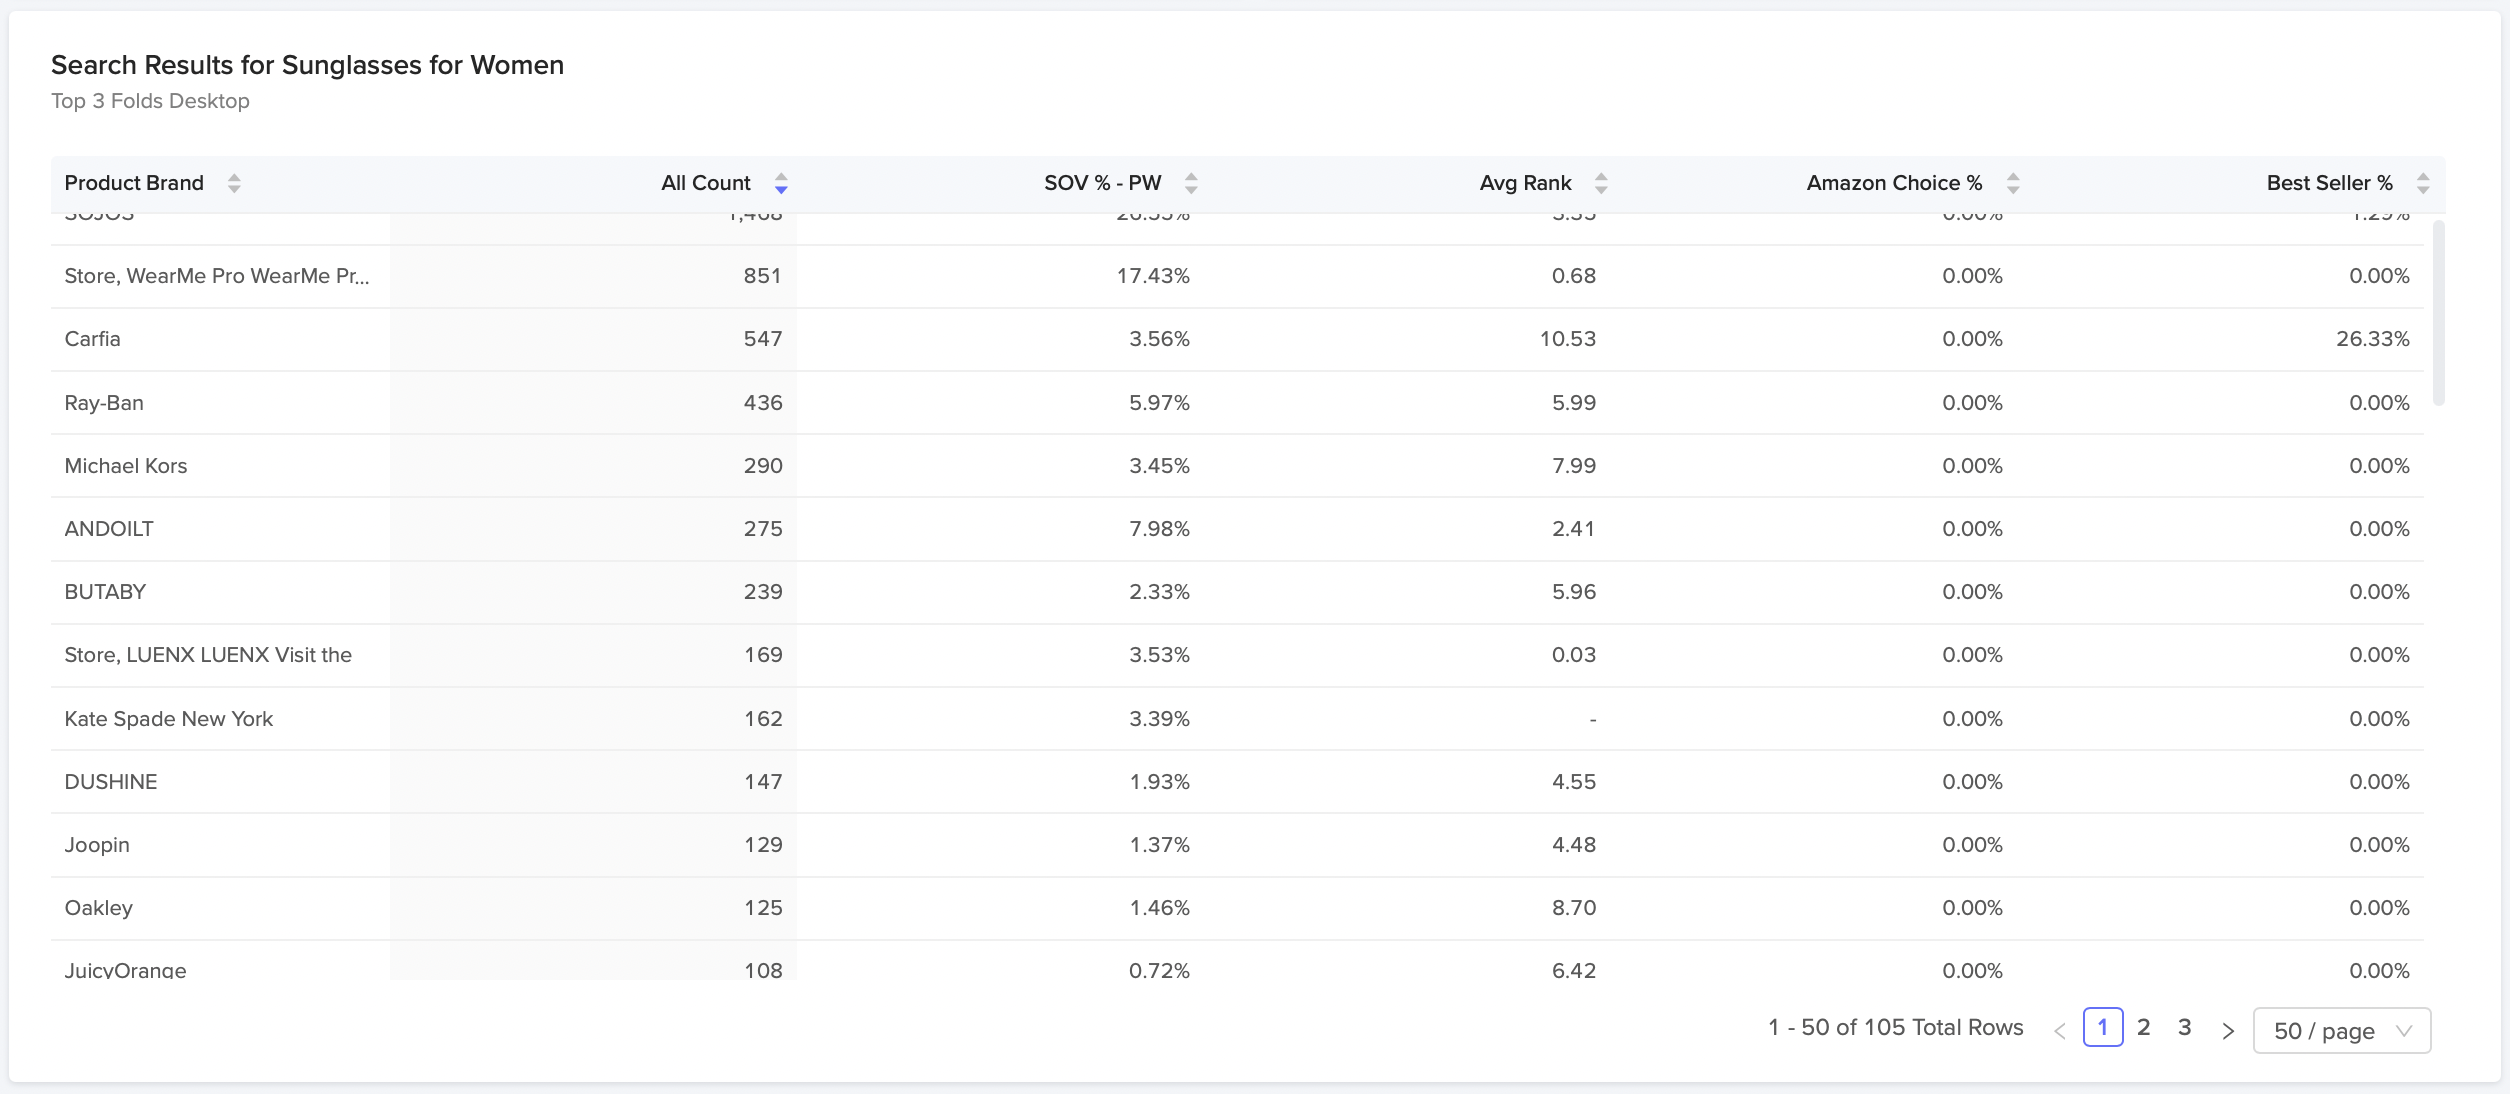
Task: Click Avg Rank value 6.42
Action: click(x=1574, y=970)
